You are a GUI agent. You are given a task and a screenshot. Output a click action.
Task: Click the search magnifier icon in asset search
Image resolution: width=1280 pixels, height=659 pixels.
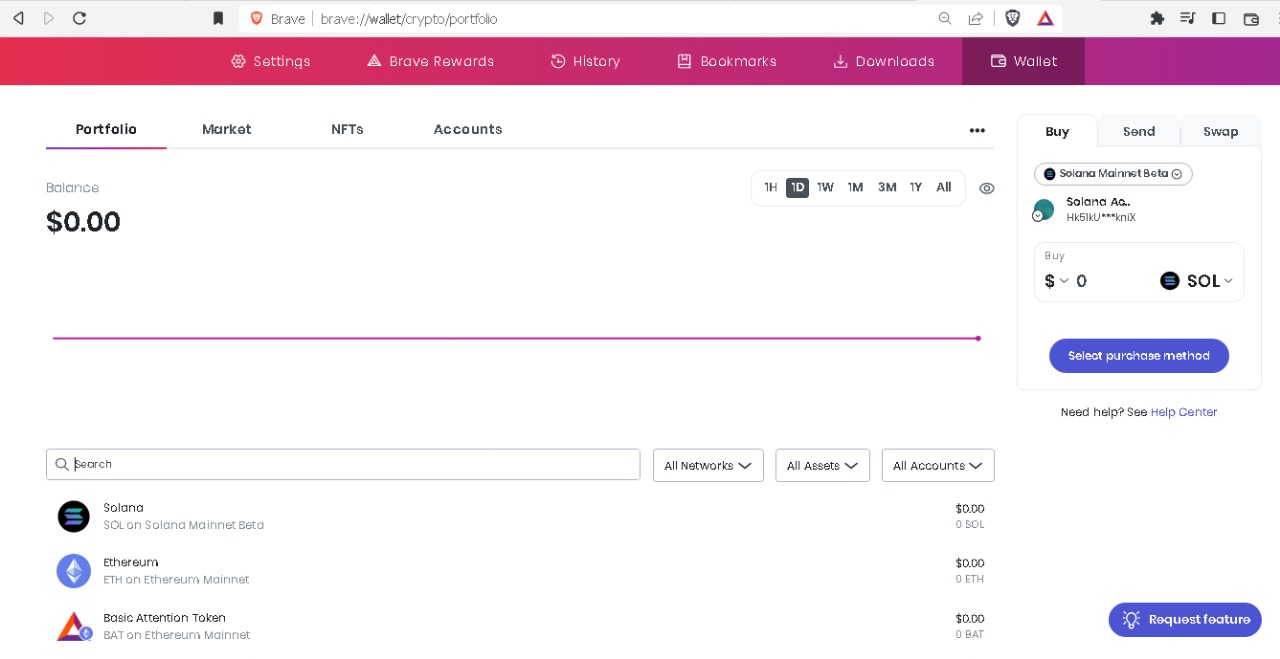[62, 464]
